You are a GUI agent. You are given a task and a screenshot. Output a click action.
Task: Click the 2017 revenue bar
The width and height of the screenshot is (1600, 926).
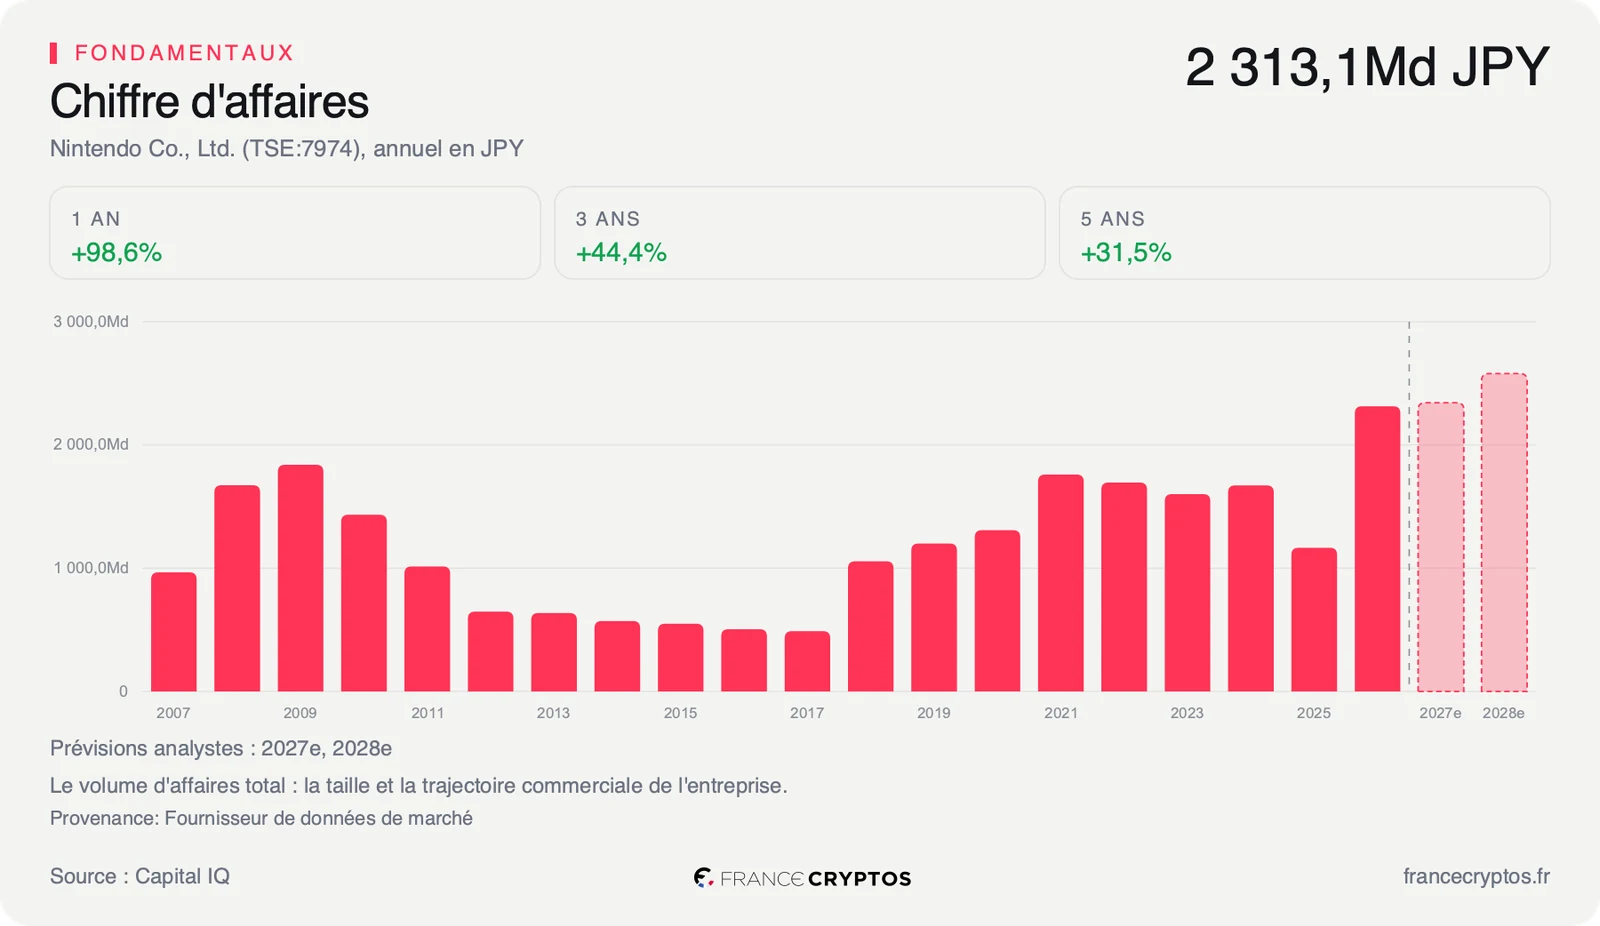click(x=807, y=661)
